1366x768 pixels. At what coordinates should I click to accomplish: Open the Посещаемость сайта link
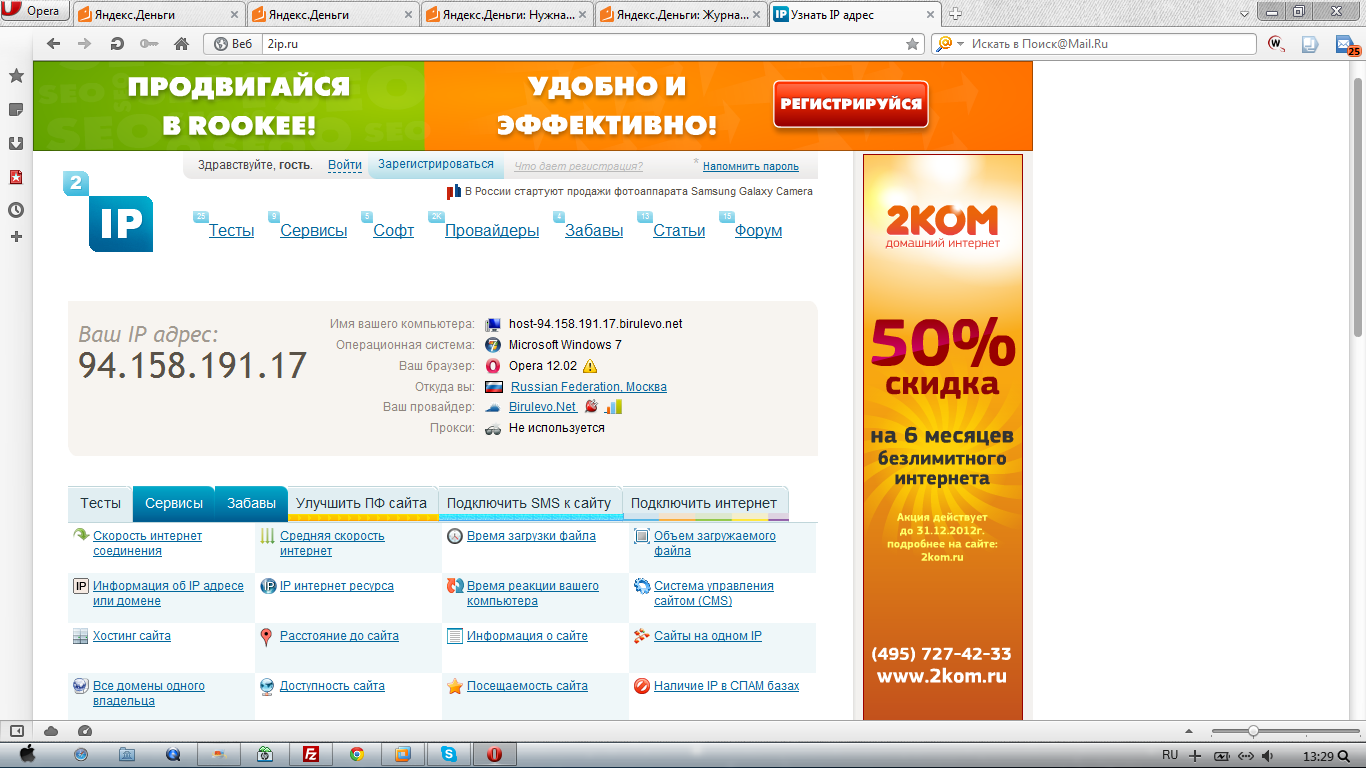click(527, 686)
